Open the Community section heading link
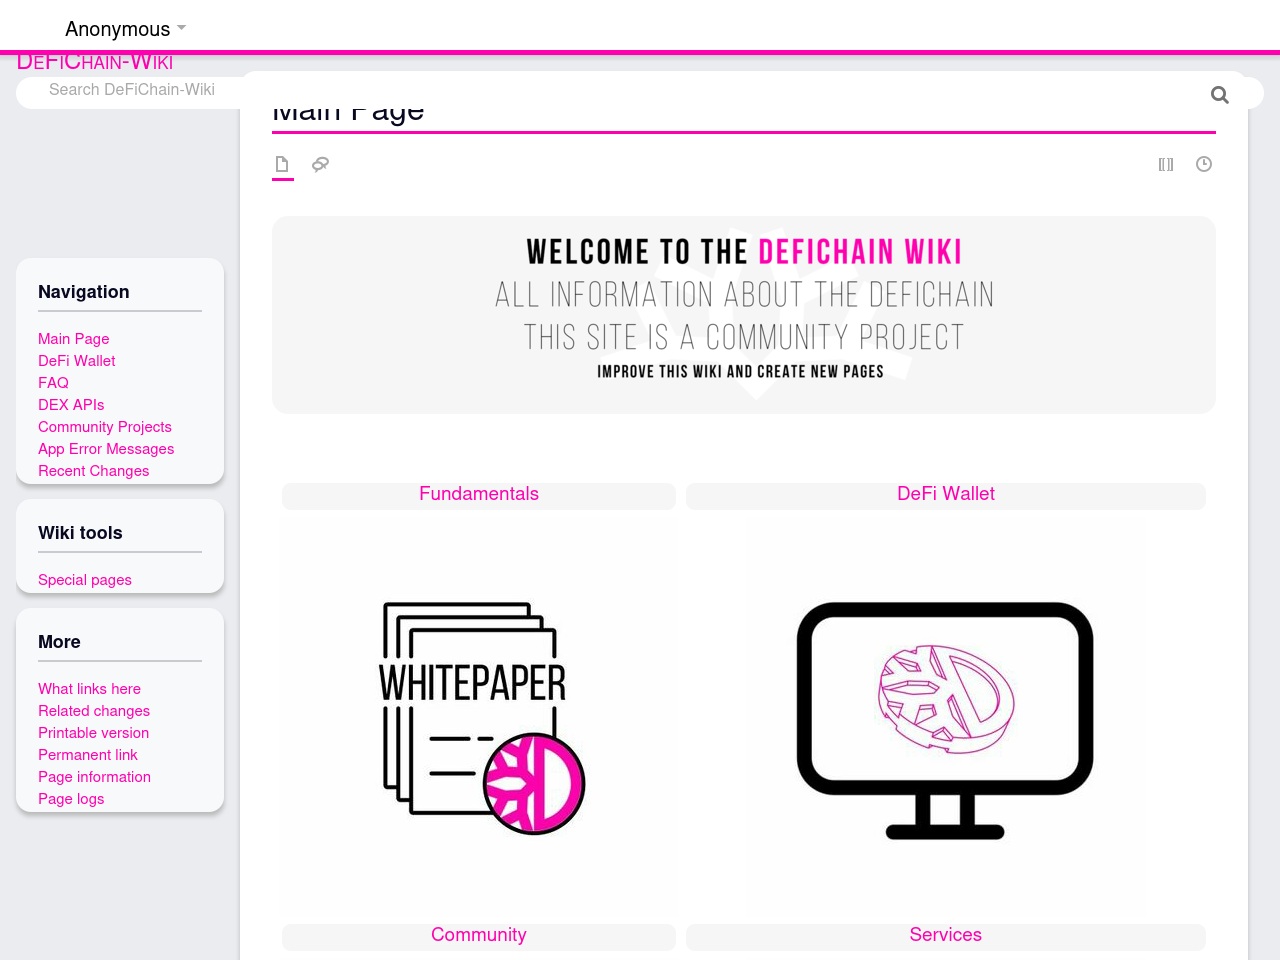 click(479, 935)
